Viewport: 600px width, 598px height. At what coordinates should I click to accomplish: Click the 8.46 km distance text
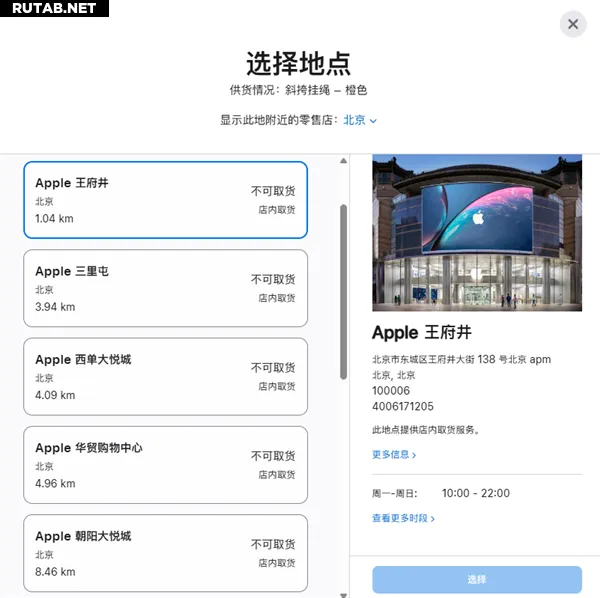(x=55, y=572)
